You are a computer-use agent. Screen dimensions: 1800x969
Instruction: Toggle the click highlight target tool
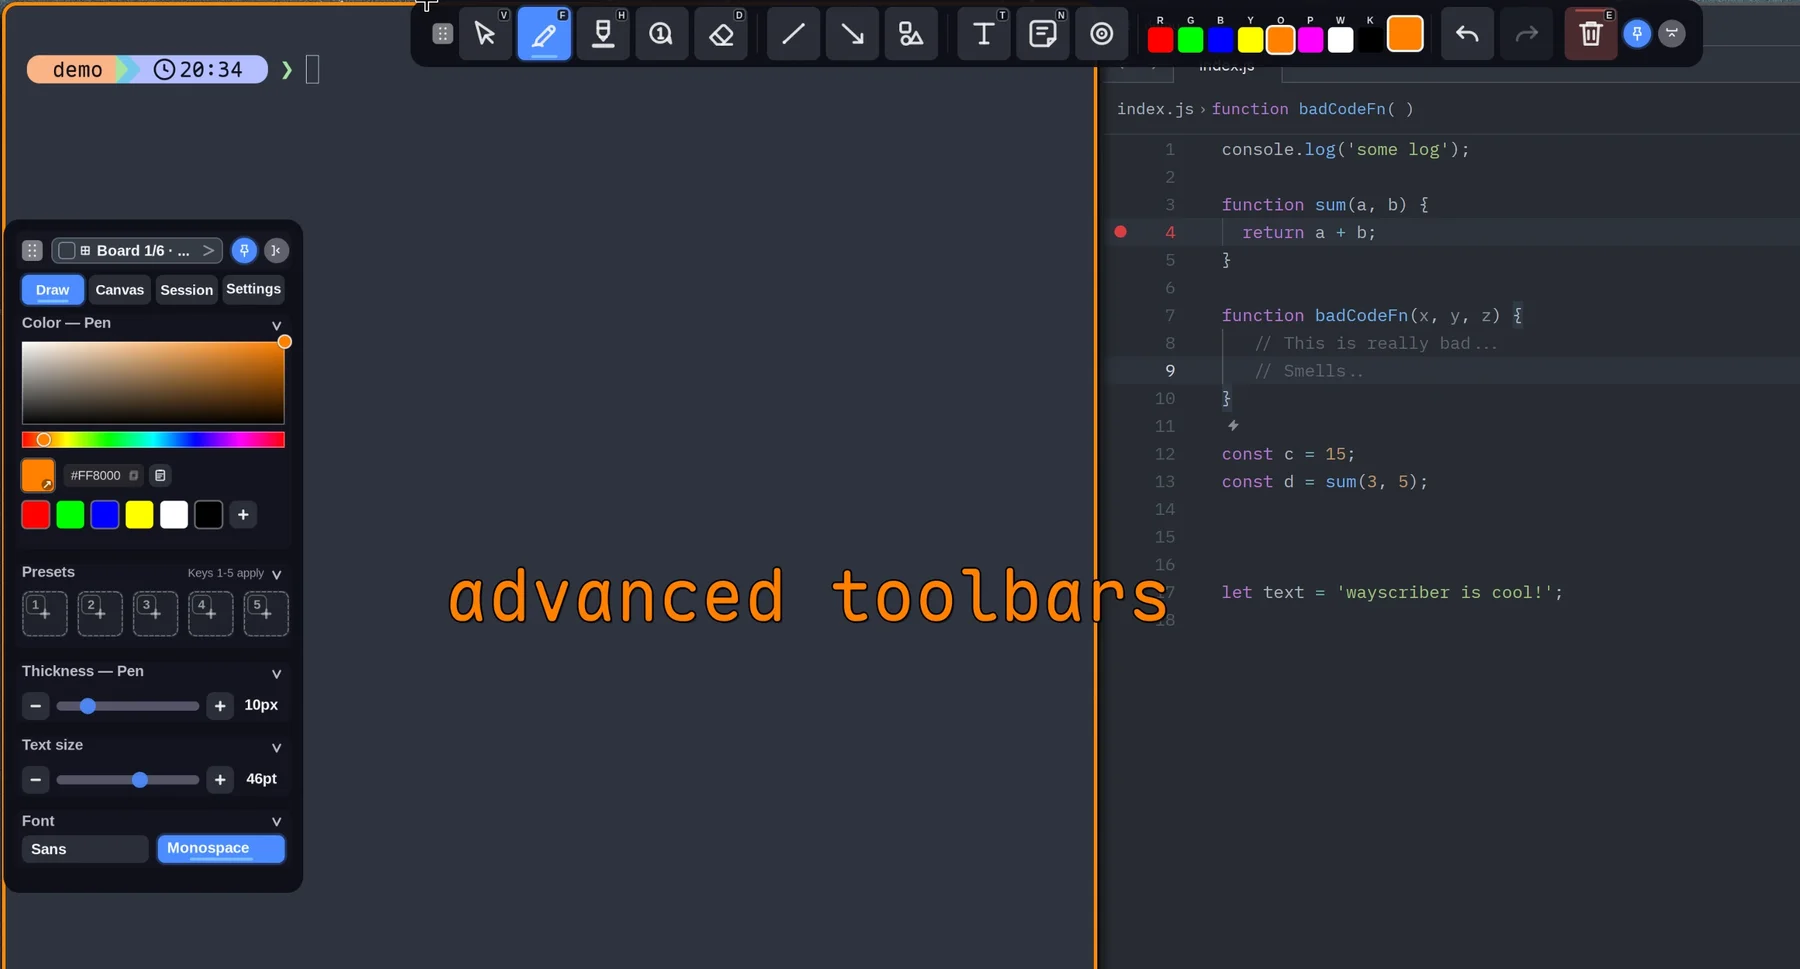1102,34
